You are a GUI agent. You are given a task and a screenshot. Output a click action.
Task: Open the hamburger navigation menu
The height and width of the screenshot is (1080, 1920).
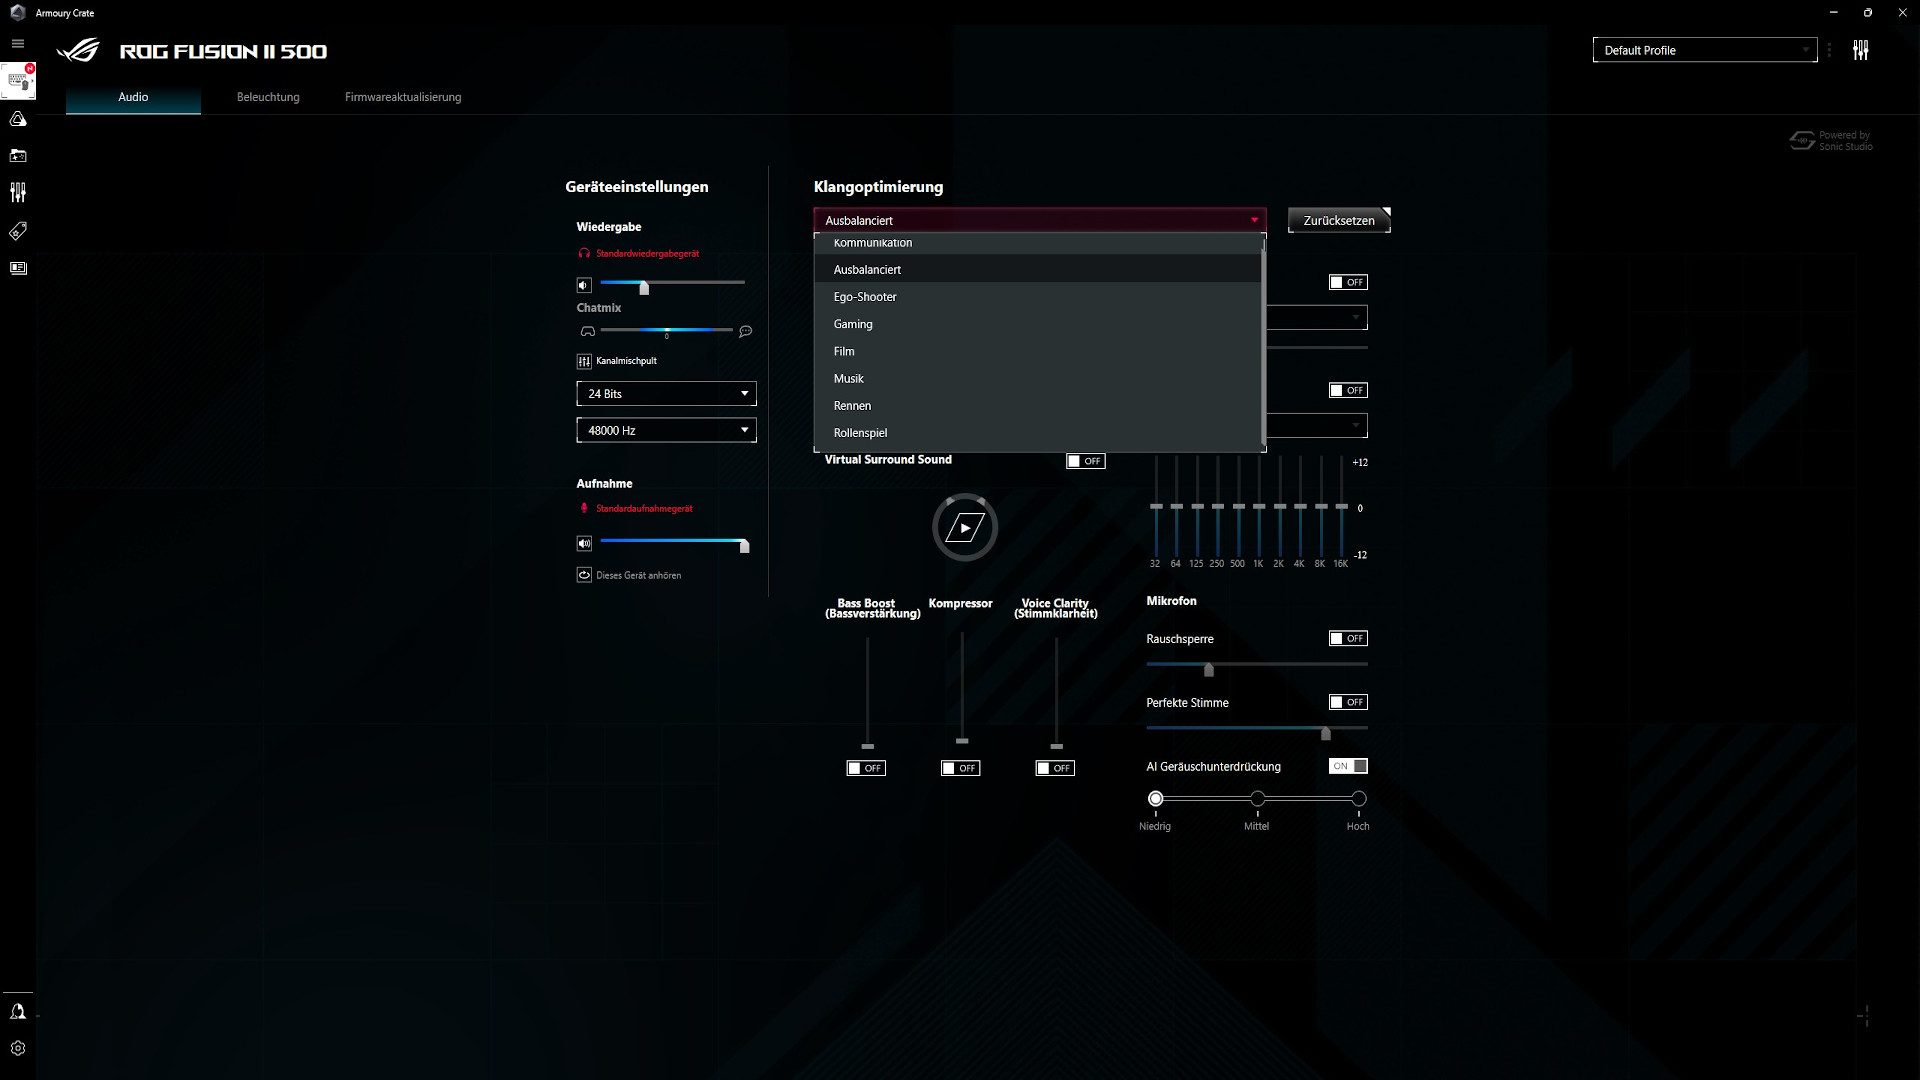[x=17, y=44]
